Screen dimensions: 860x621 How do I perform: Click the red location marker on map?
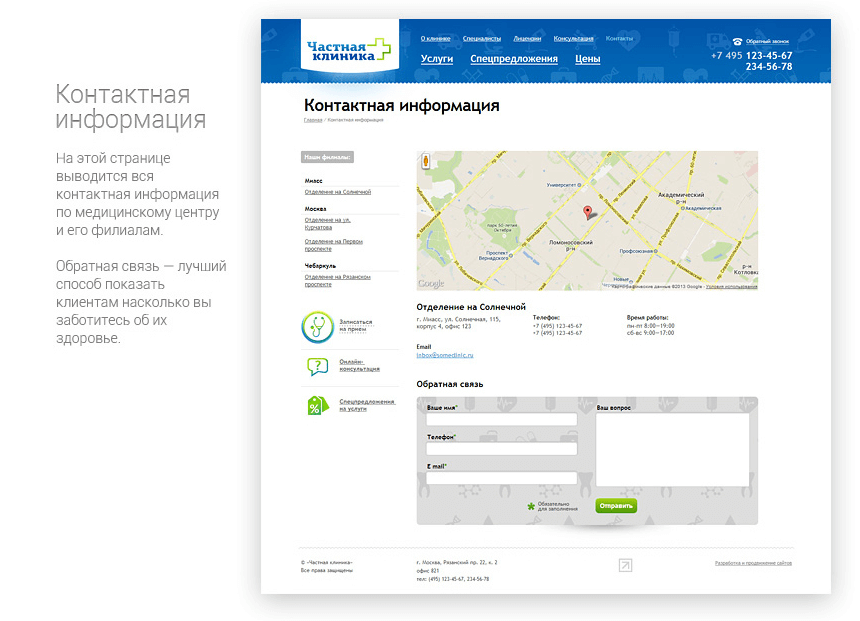pos(588,212)
